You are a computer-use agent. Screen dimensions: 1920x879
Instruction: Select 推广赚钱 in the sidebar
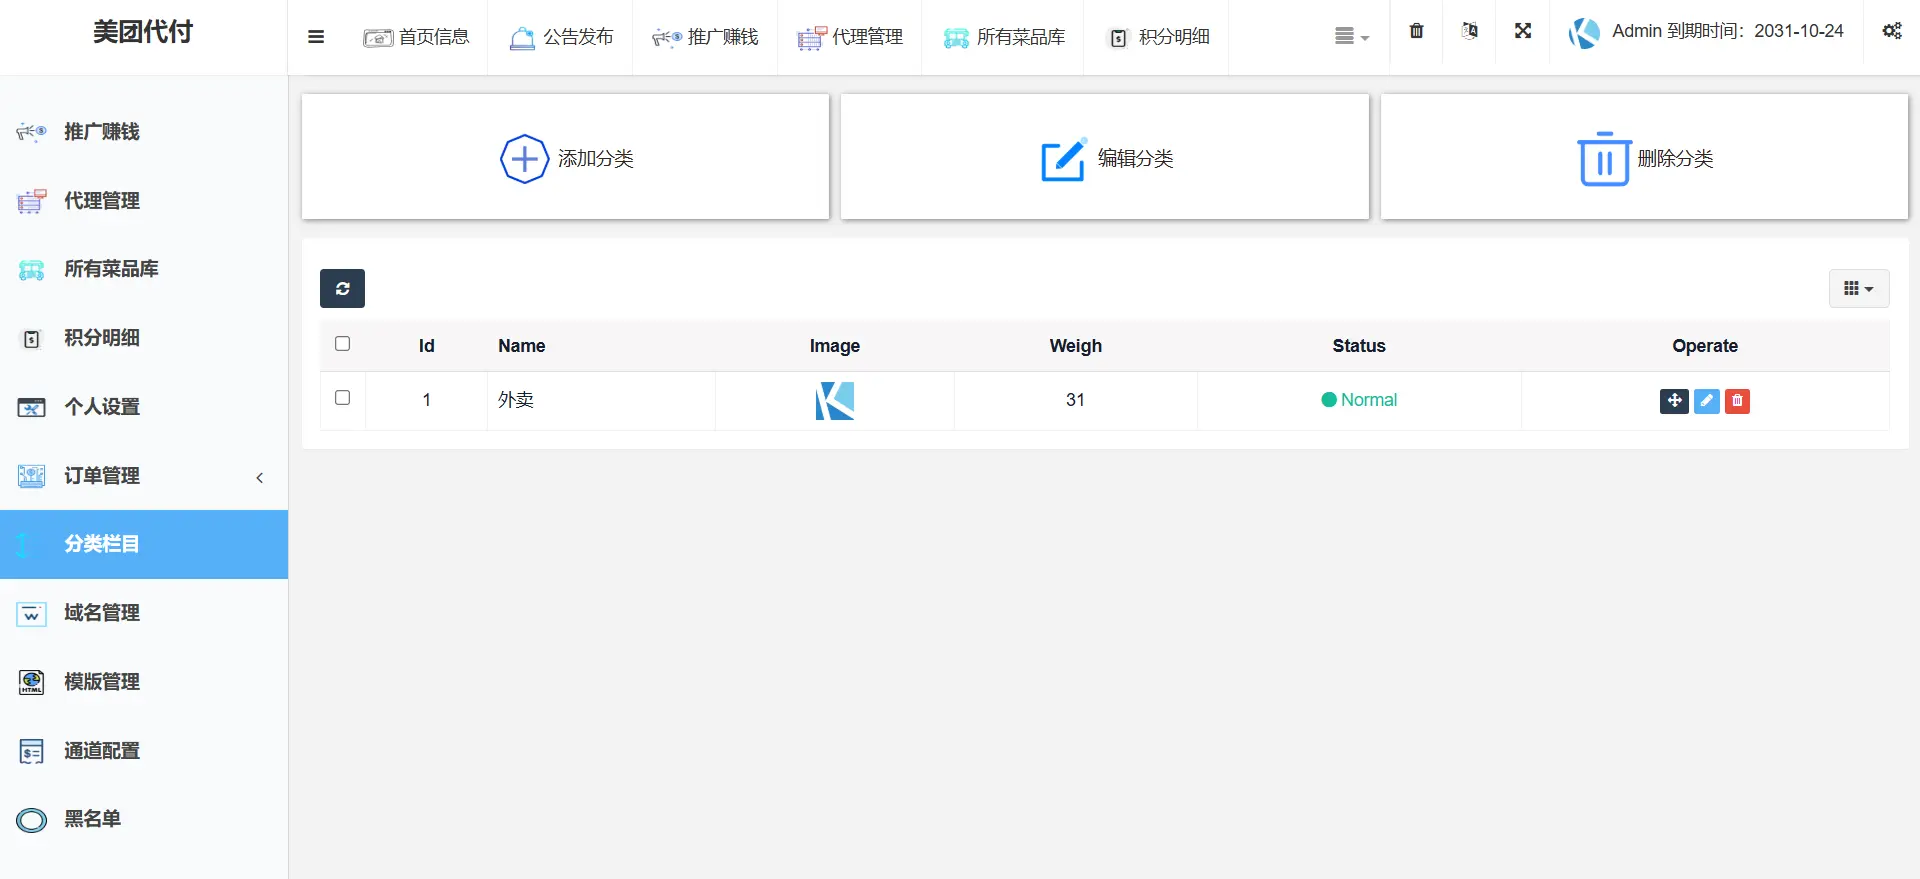(144, 131)
